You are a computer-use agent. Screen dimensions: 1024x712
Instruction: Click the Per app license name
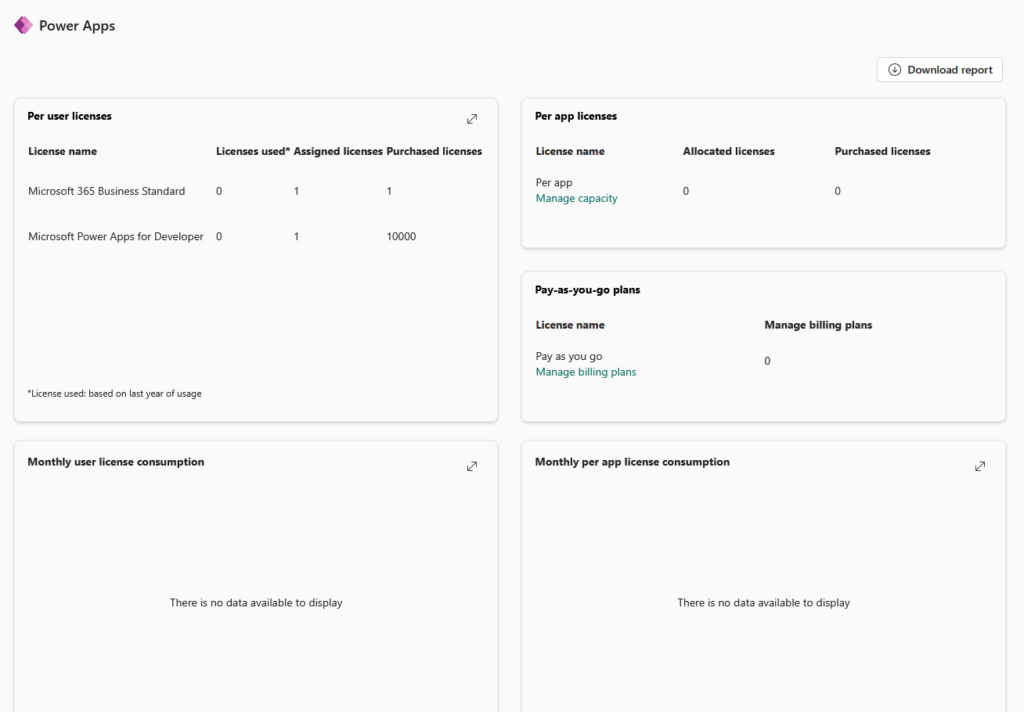[554, 183]
